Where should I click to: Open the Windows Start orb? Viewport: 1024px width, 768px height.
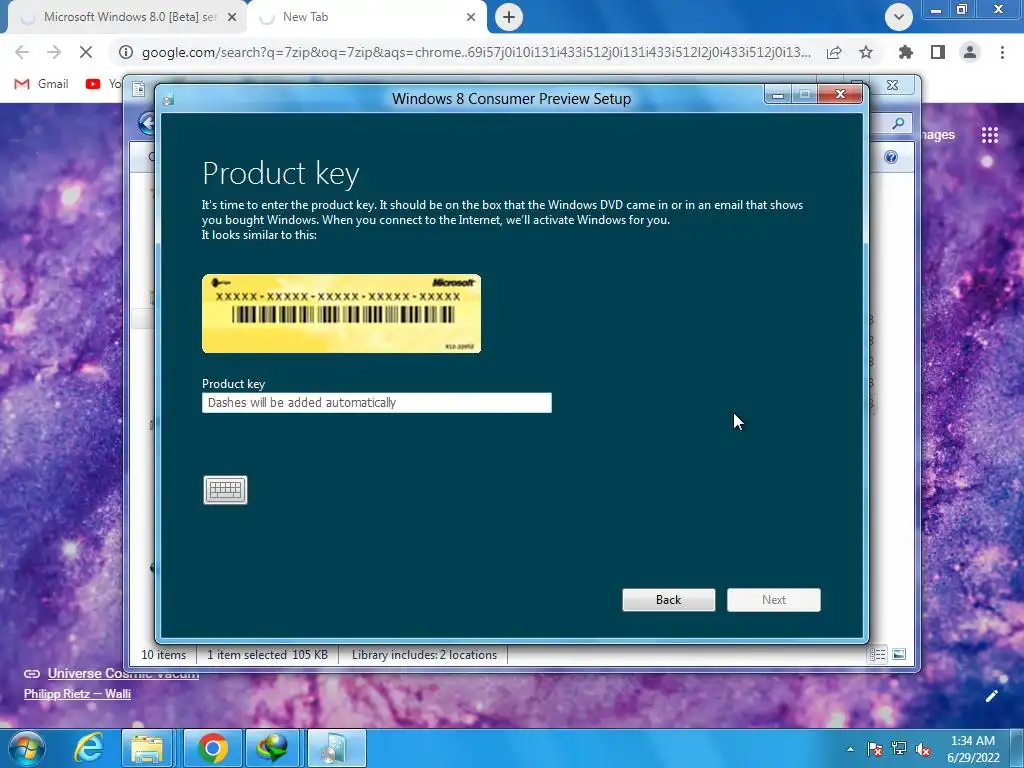tap(27, 748)
